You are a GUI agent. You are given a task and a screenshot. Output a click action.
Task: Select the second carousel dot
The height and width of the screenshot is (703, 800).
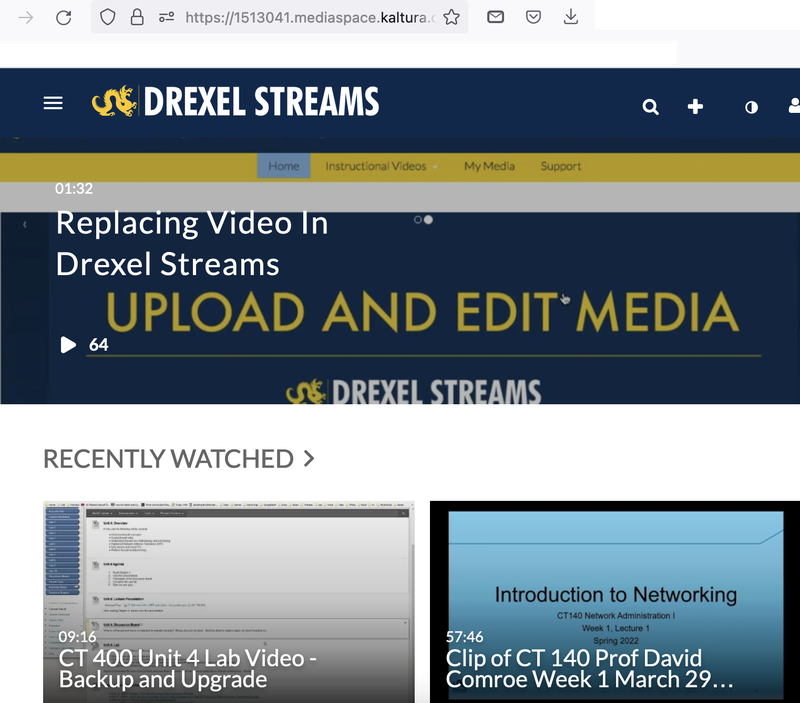click(x=429, y=220)
